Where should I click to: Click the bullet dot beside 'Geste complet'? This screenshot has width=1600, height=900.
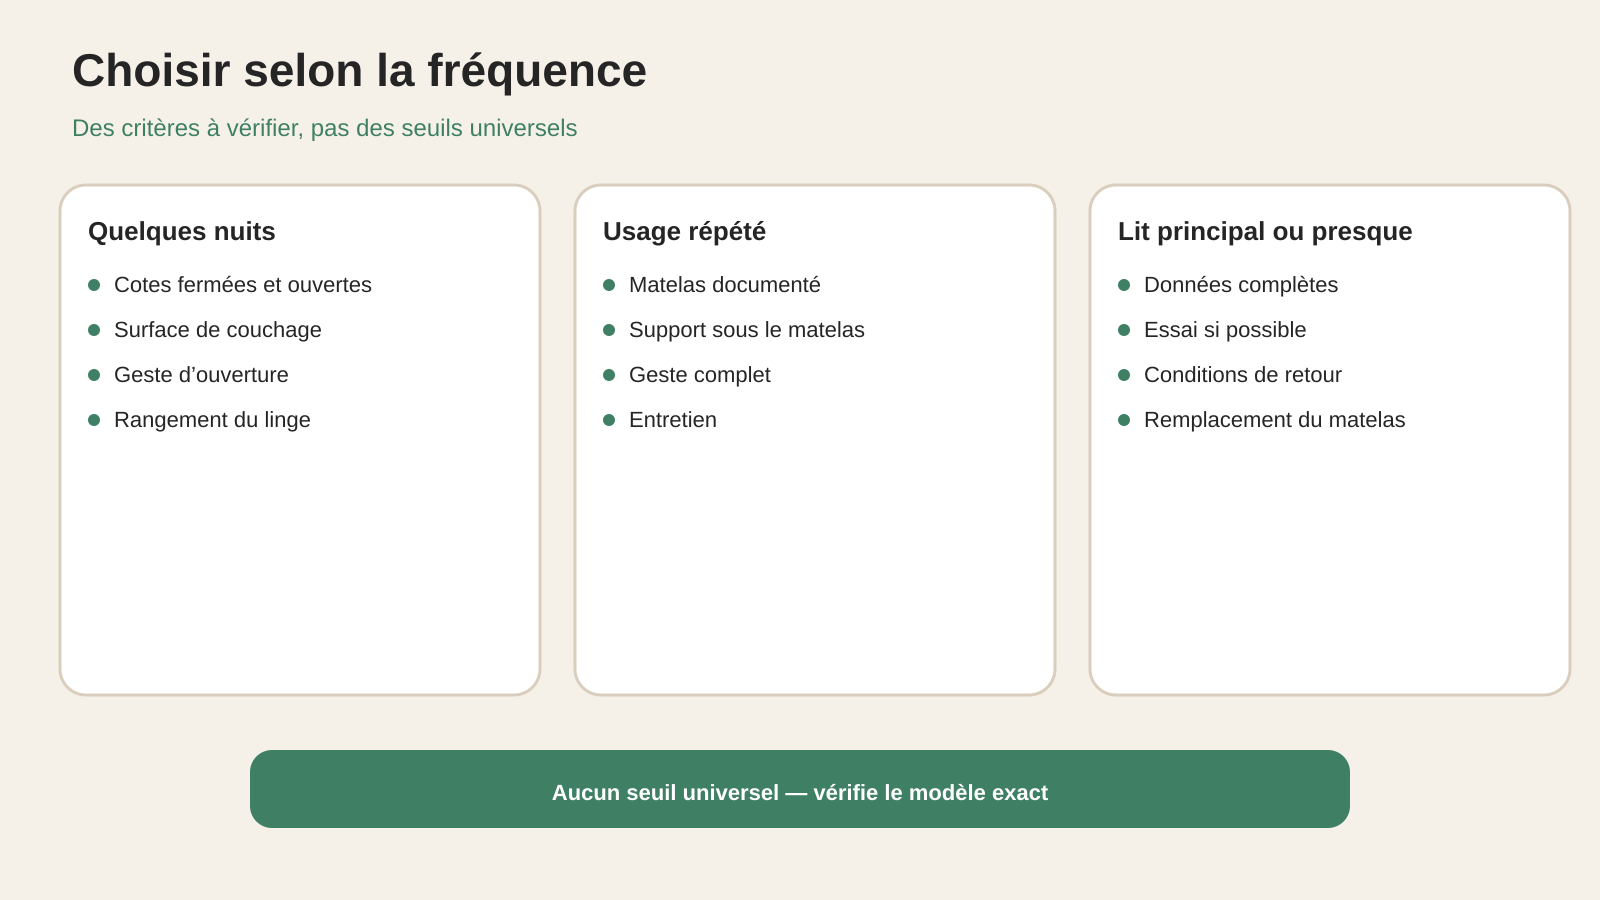609,375
